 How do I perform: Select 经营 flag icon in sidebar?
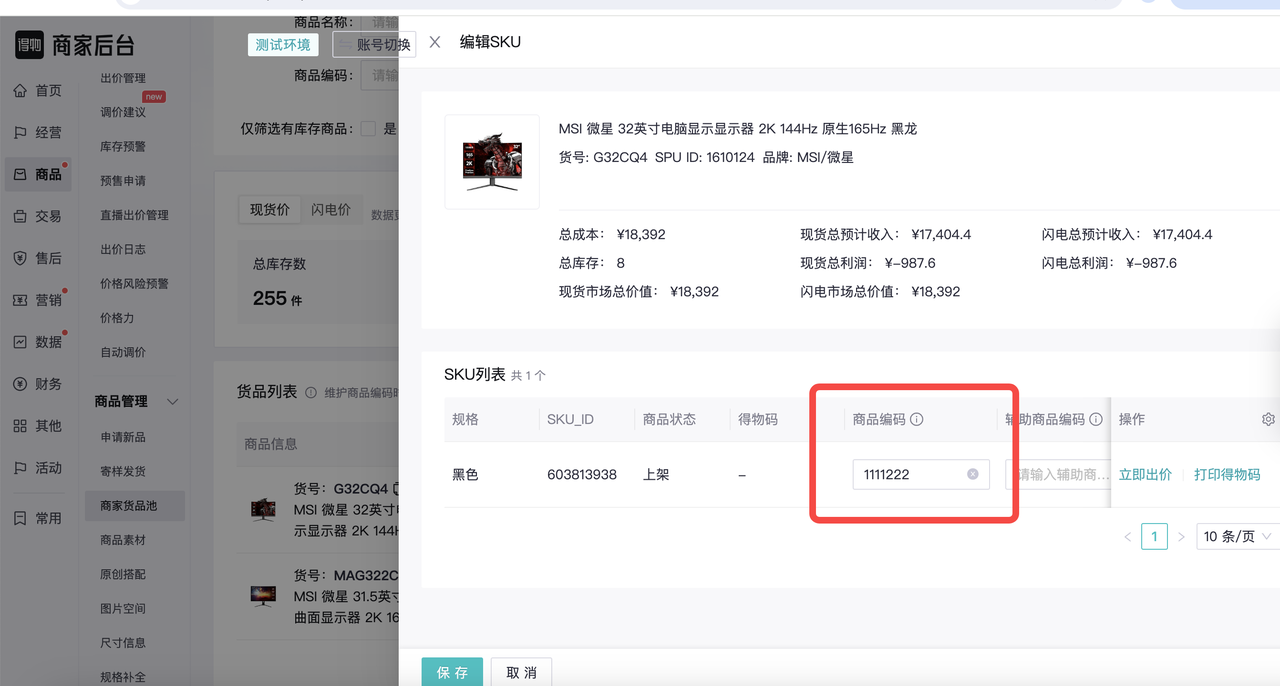click(x=20, y=133)
